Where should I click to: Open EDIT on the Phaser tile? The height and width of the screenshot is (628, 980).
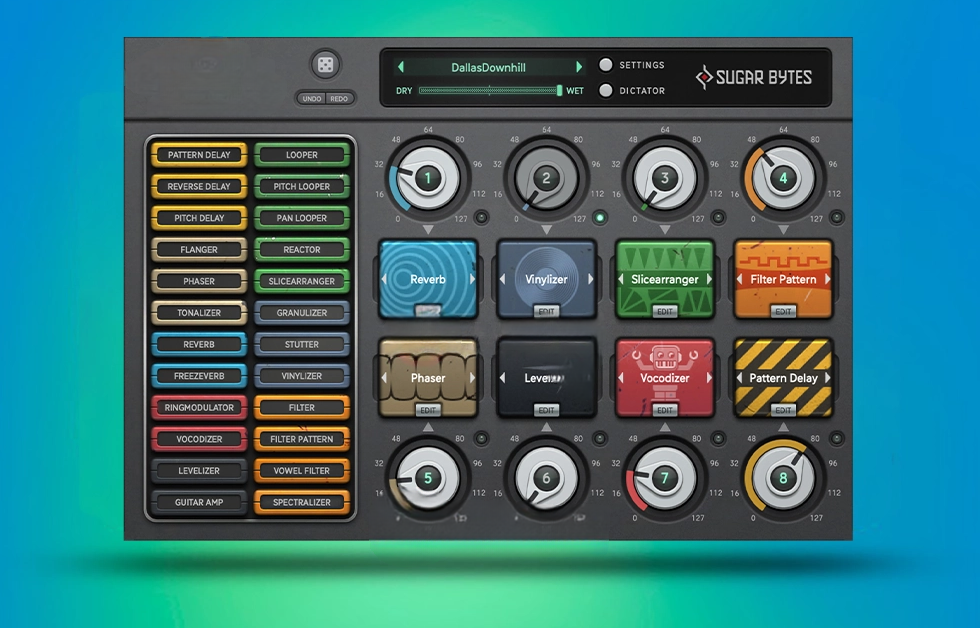[x=428, y=410]
